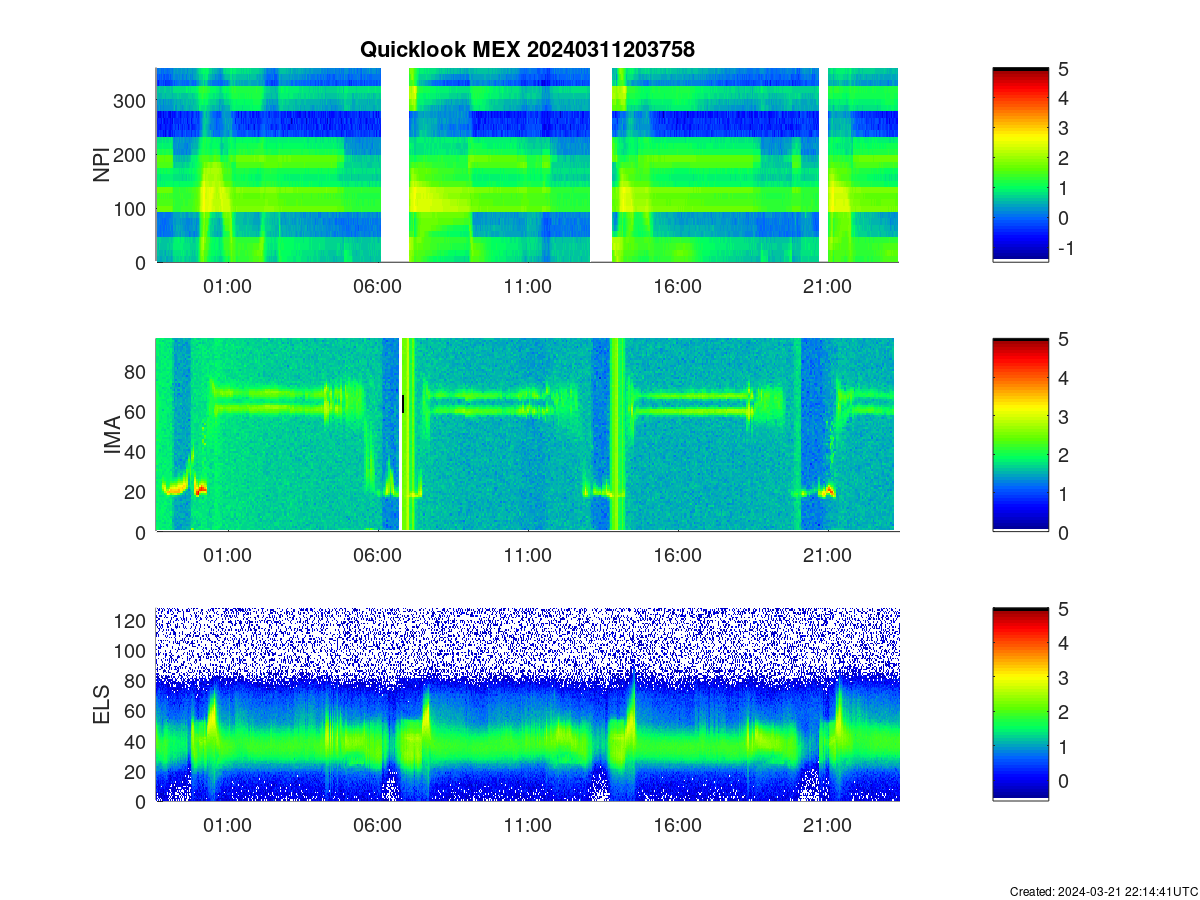The width and height of the screenshot is (1200, 900).
Task: Click the 21:00 tick under the IMA plot
Action: (827, 556)
